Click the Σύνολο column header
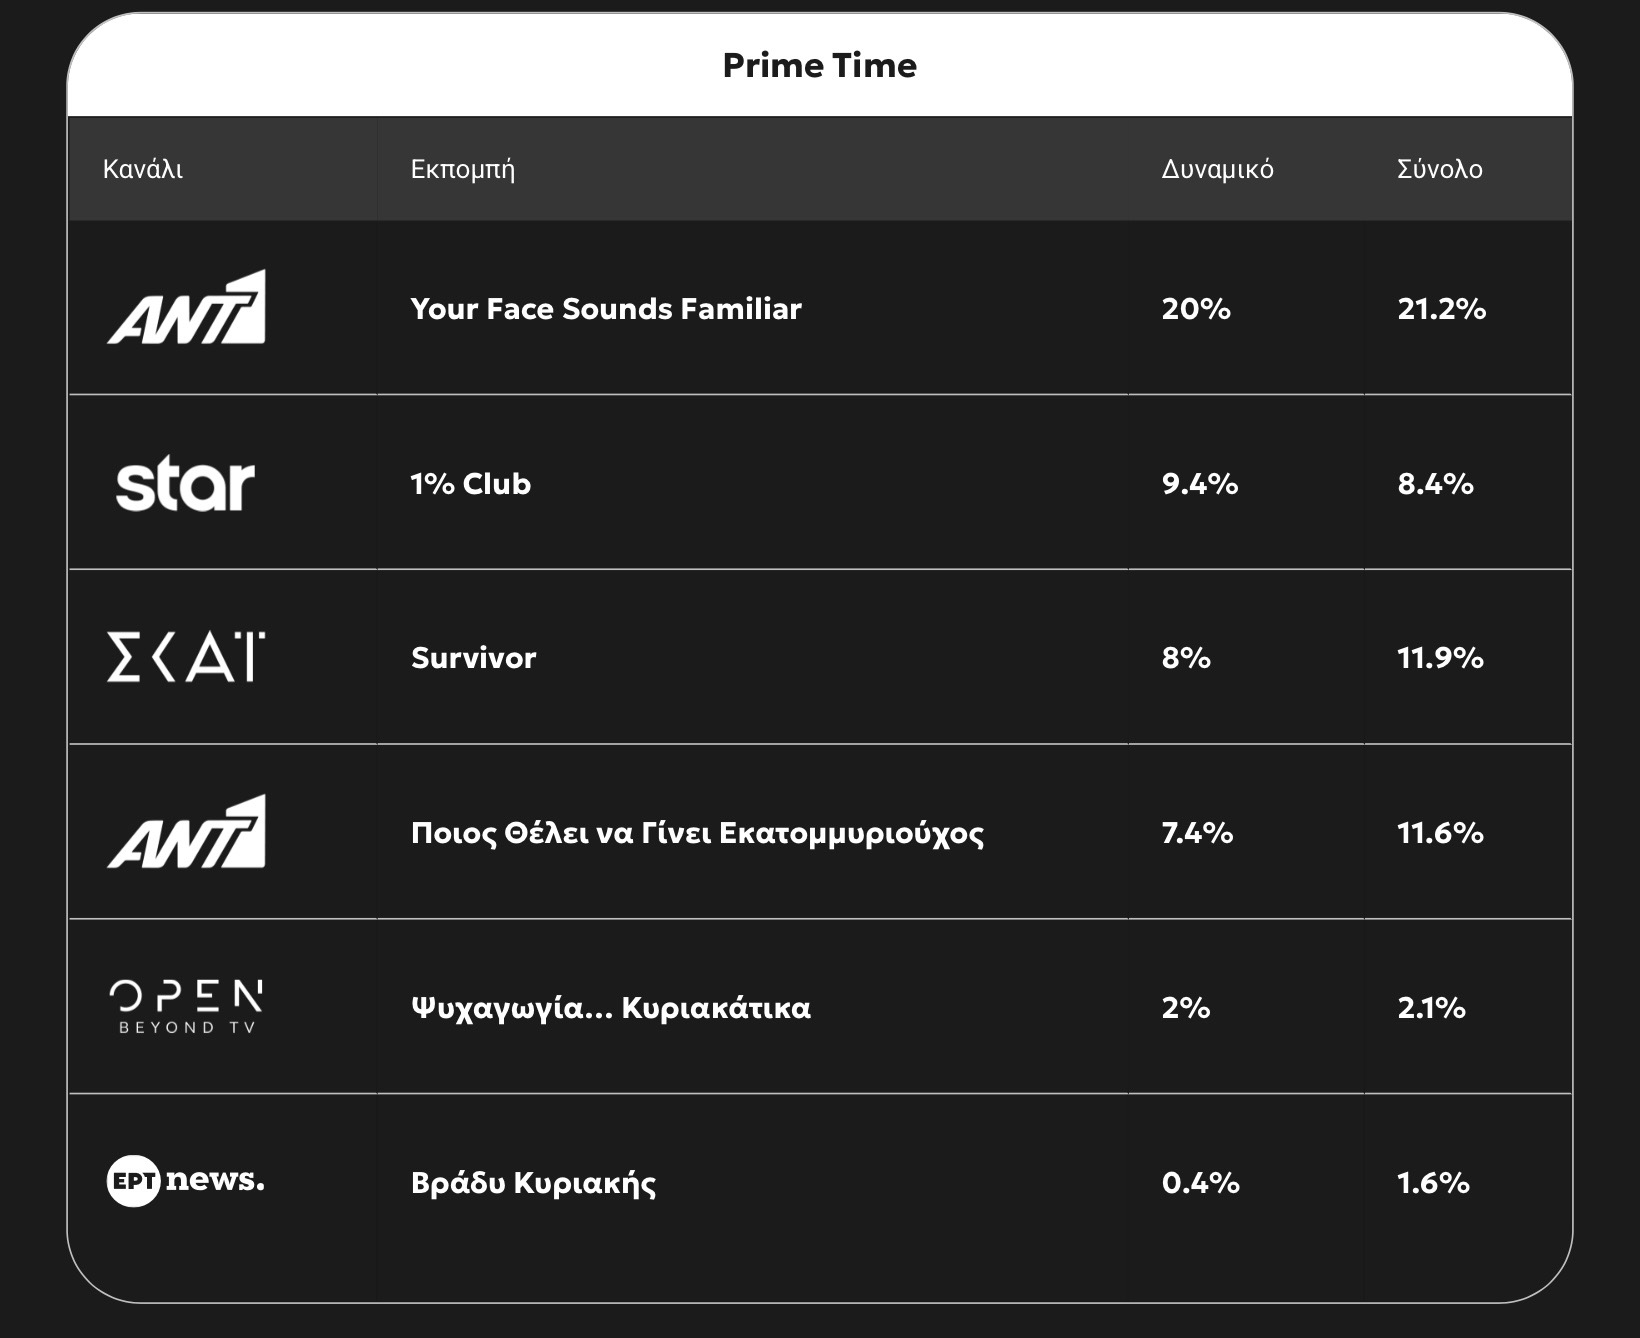1640x1338 pixels. coord(1439,169)
